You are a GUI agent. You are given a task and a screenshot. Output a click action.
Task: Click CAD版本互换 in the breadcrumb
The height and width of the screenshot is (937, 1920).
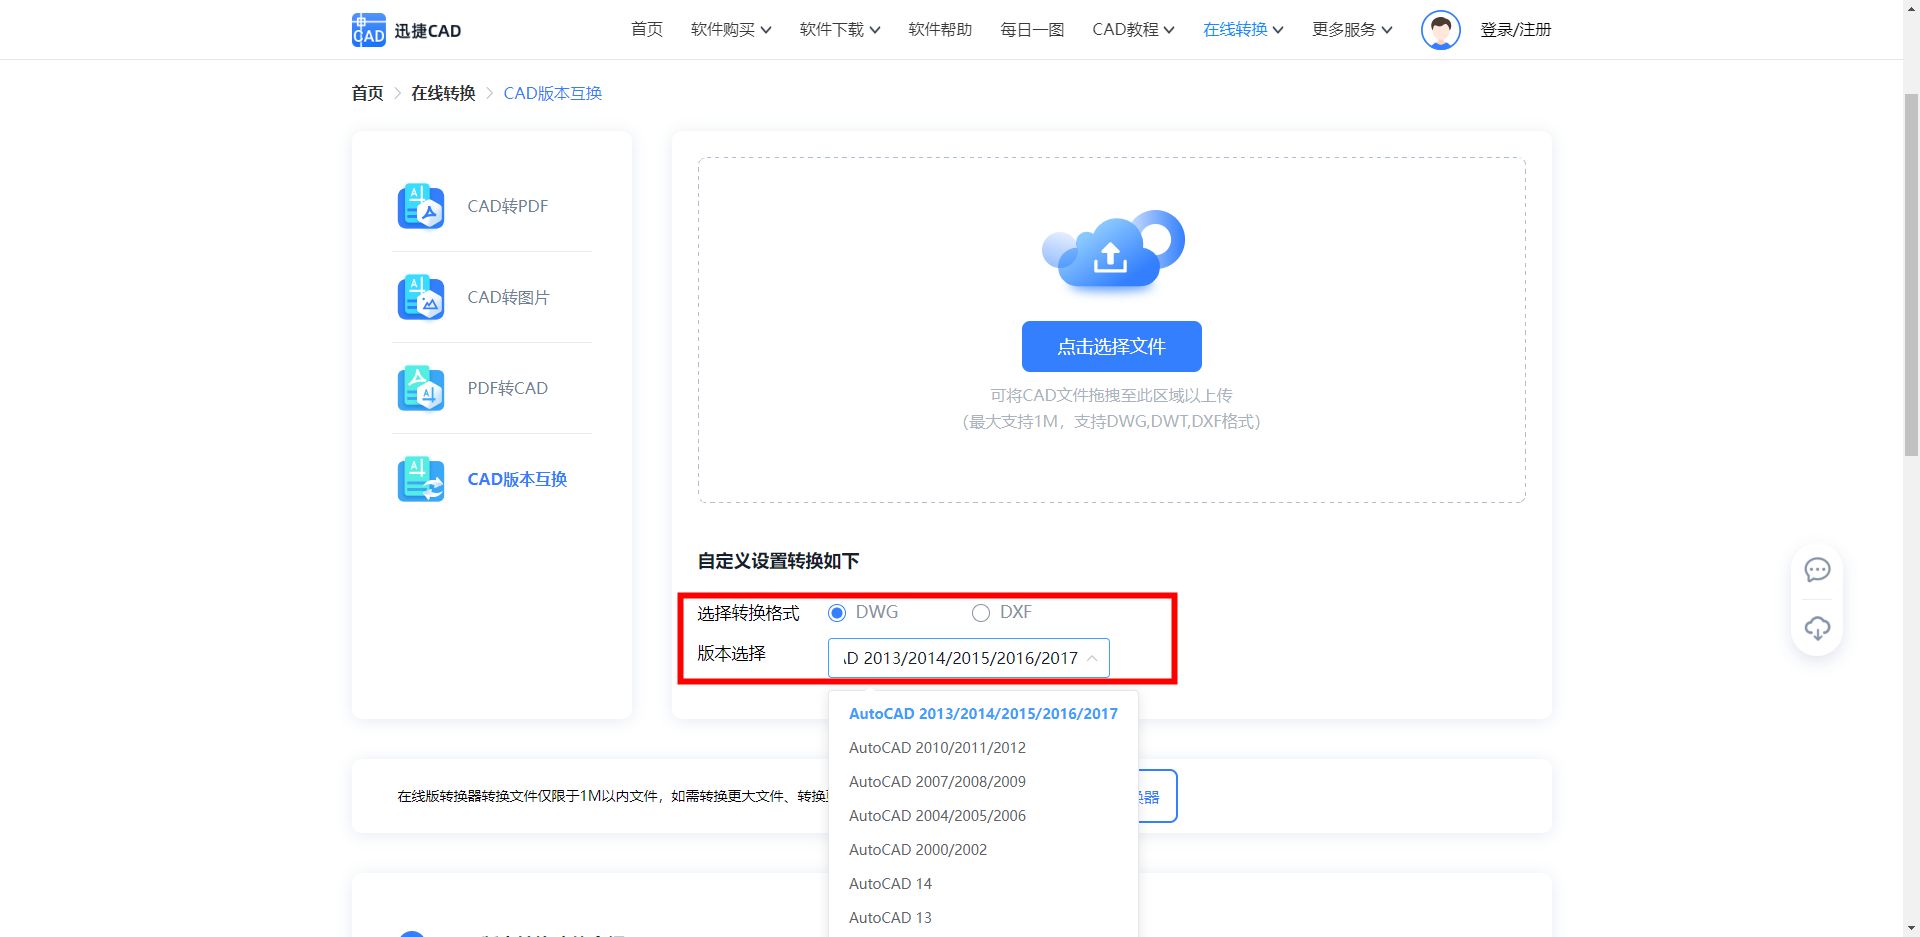tap(553, 93)
